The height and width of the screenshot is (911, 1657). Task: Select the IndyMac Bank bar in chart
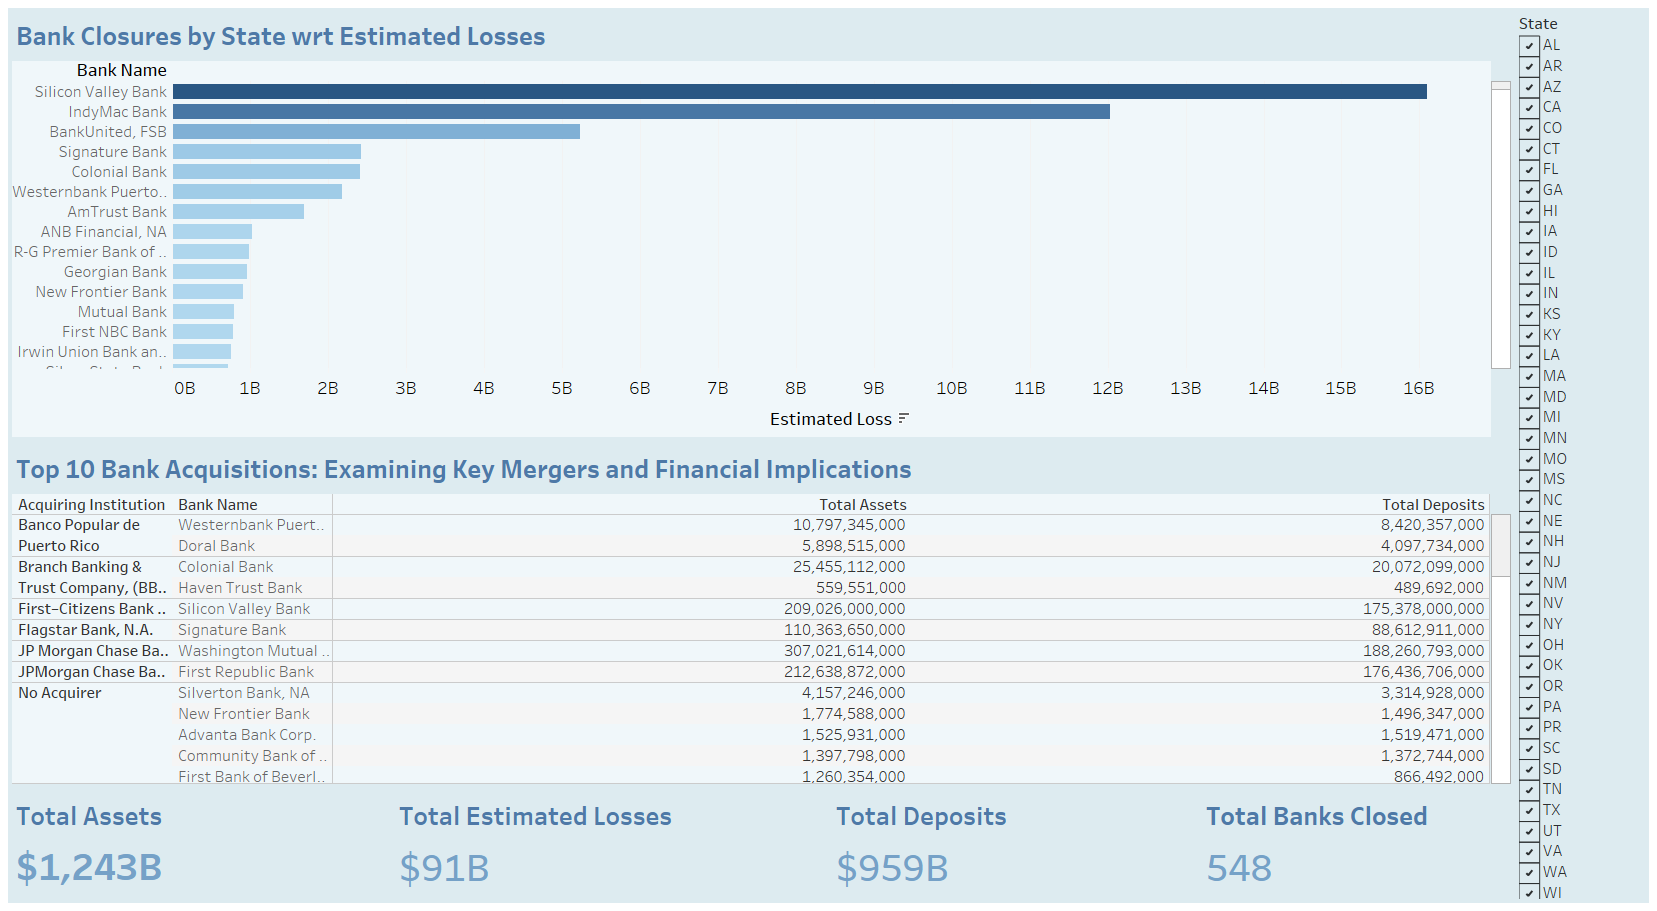point(641,111)
